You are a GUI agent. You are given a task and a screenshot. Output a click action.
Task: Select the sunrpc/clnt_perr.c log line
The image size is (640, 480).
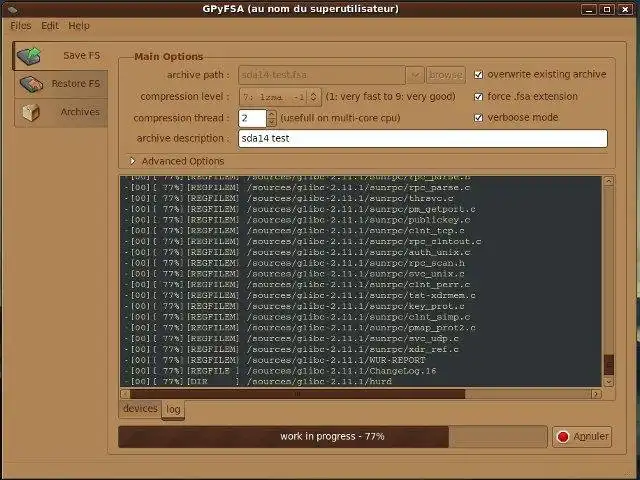click(298, 284)
